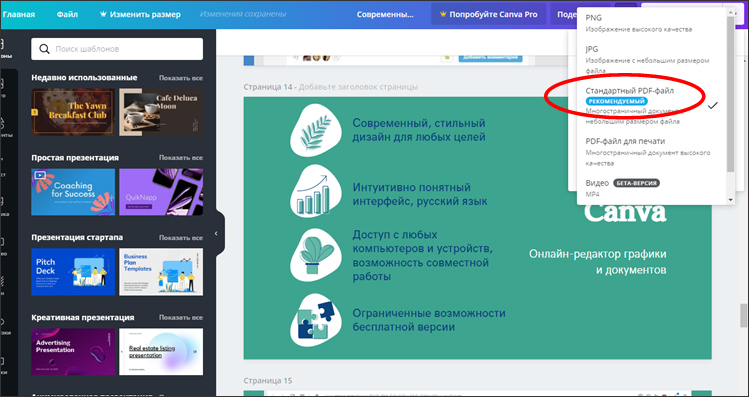This screenshot has height=397, width=749.
Task: Click file type list scrollbar thumb
Action: (729, 93)
